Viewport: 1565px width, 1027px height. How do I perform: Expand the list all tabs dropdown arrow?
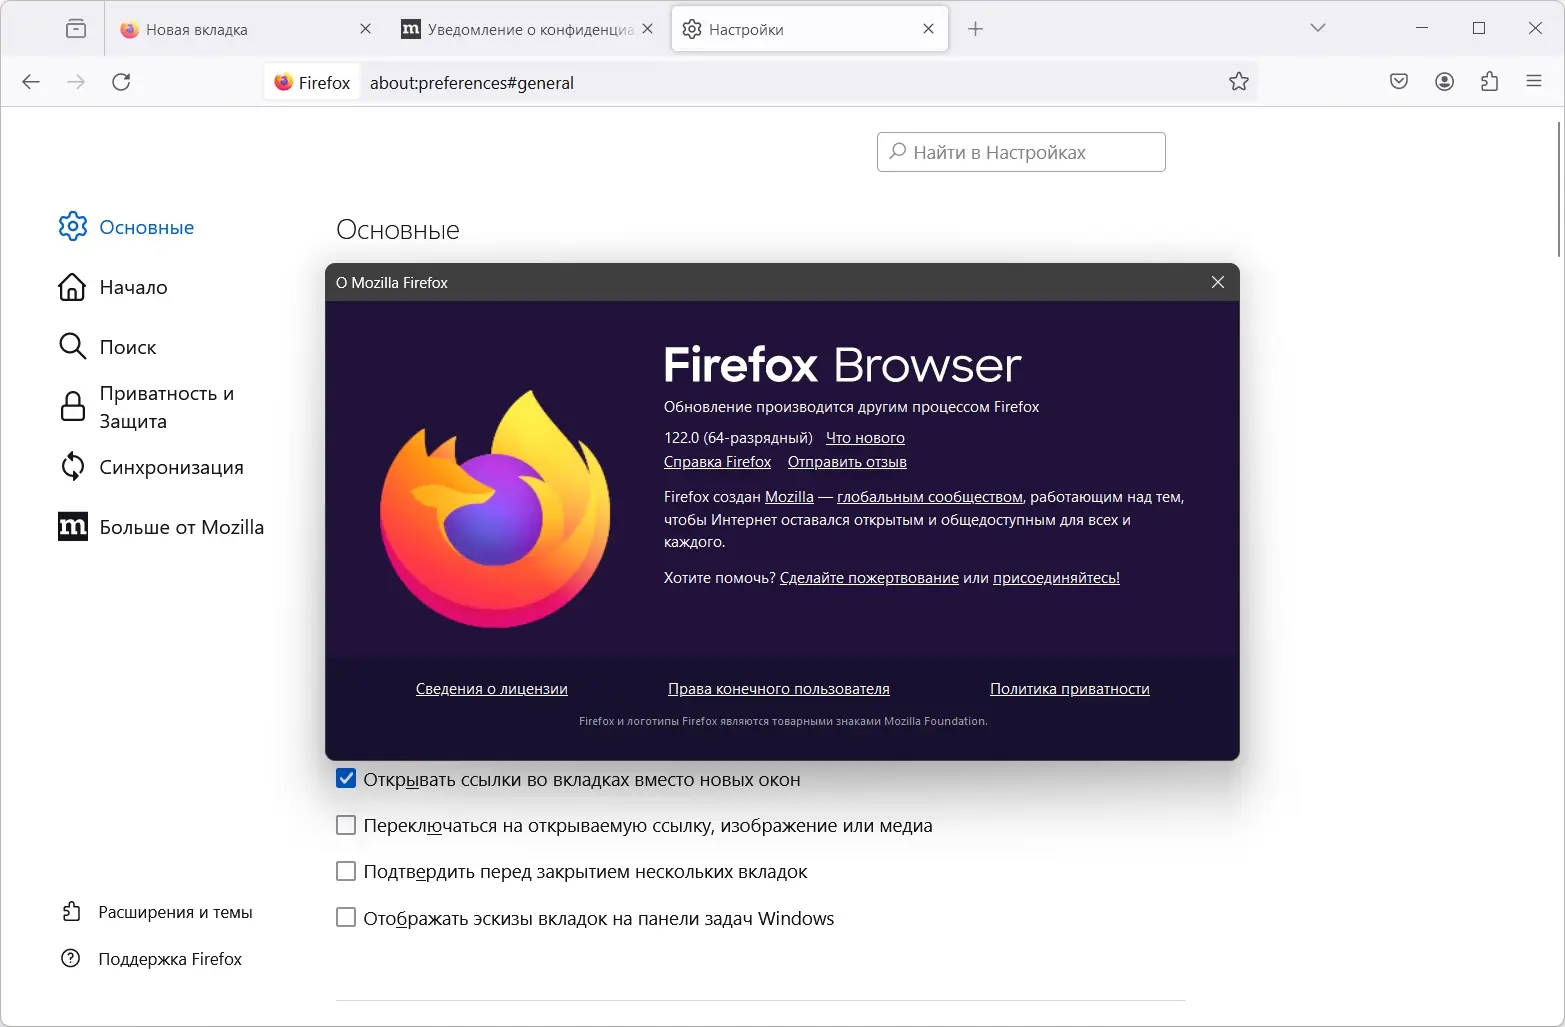pyautogui.click(x=1318, y=28)
